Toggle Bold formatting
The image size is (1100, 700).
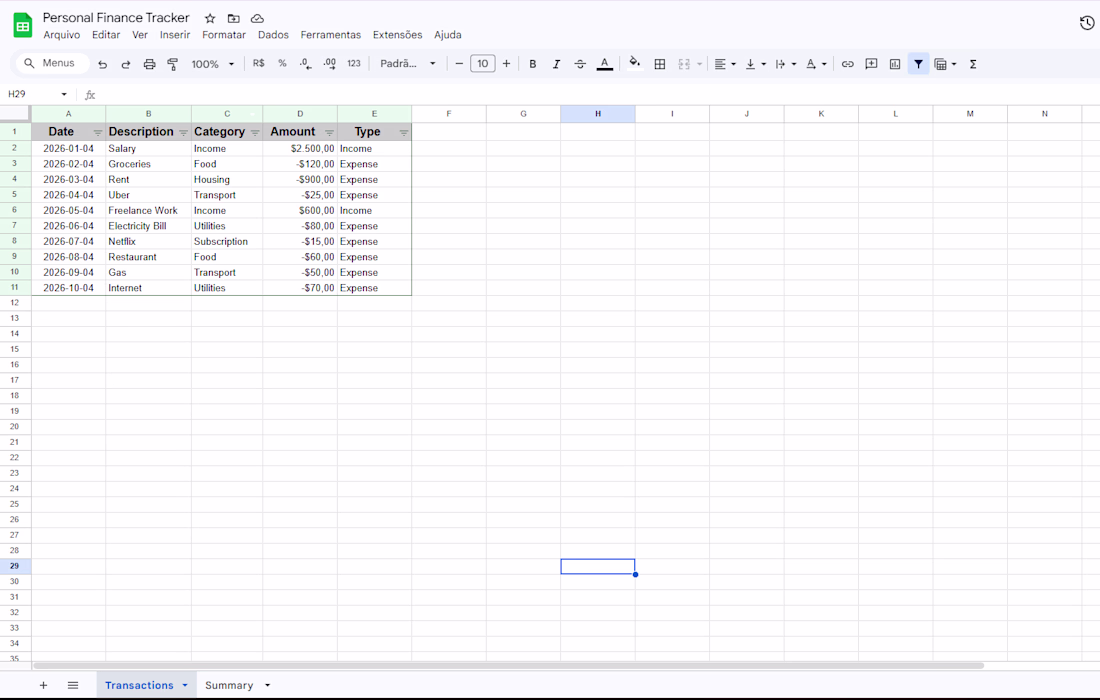pos(532,64)
